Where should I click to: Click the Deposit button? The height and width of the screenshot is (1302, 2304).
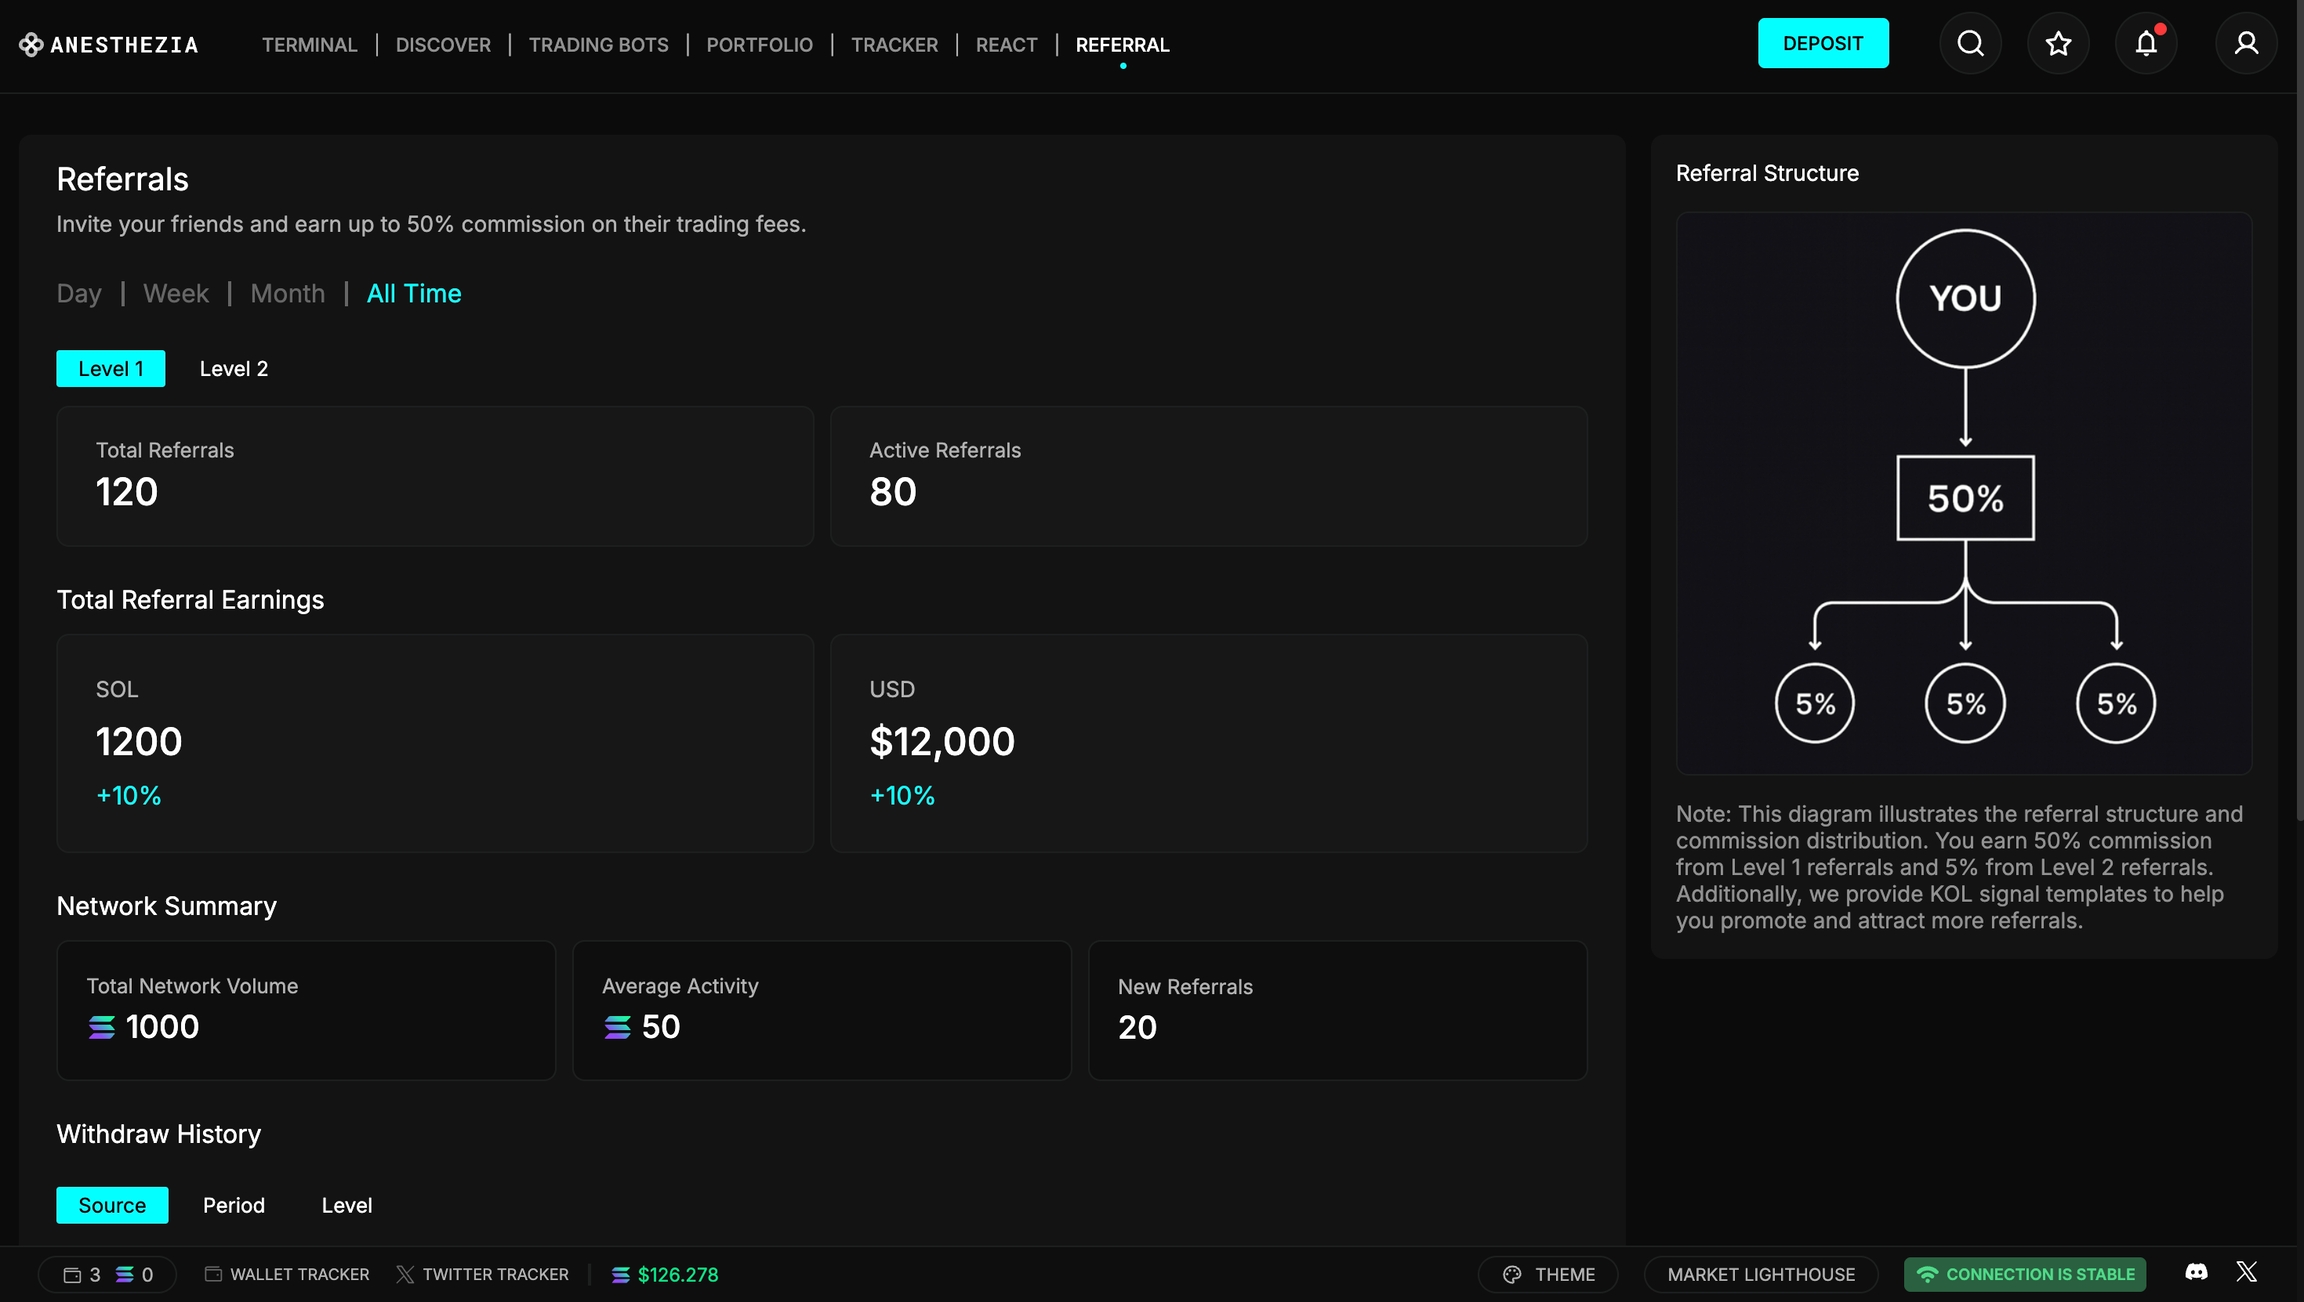point(1822,44)
